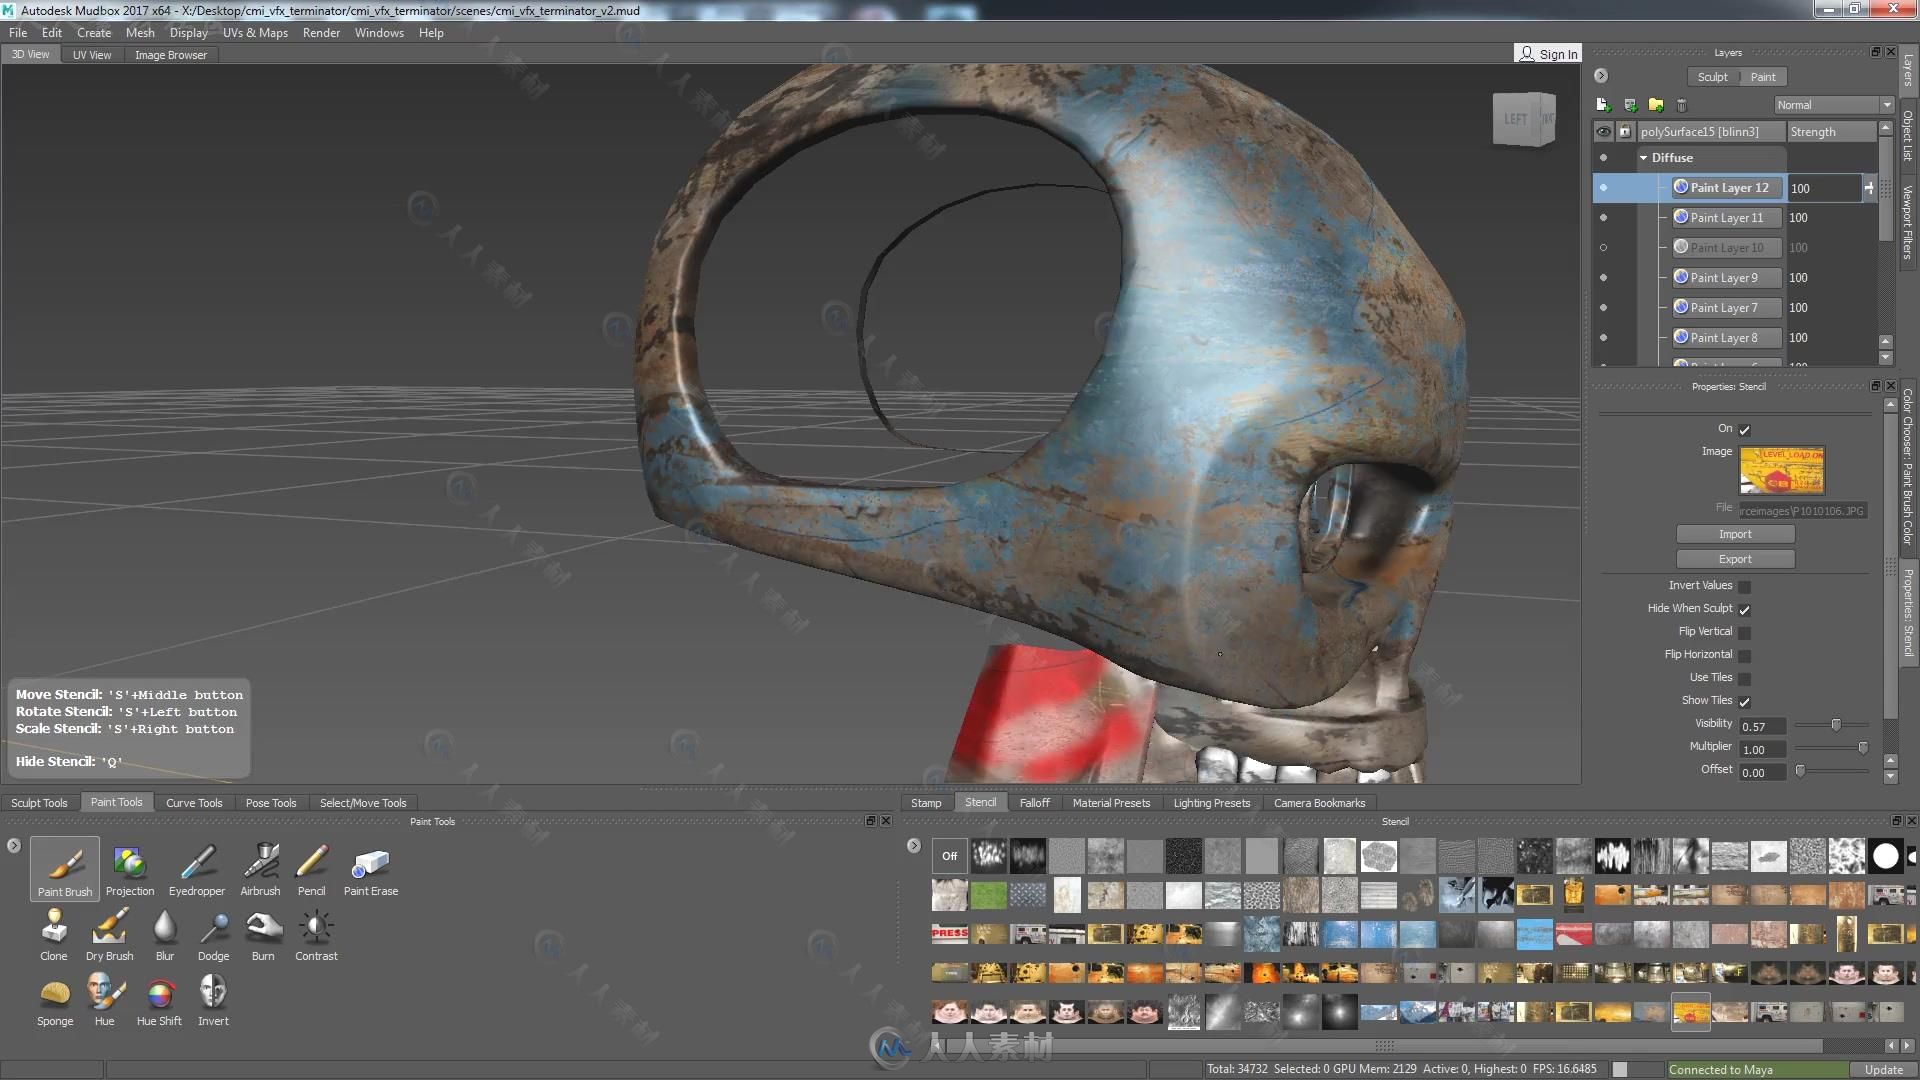1920x1080 pixels.
Task: Select the Burn tool
Action: 263,934
